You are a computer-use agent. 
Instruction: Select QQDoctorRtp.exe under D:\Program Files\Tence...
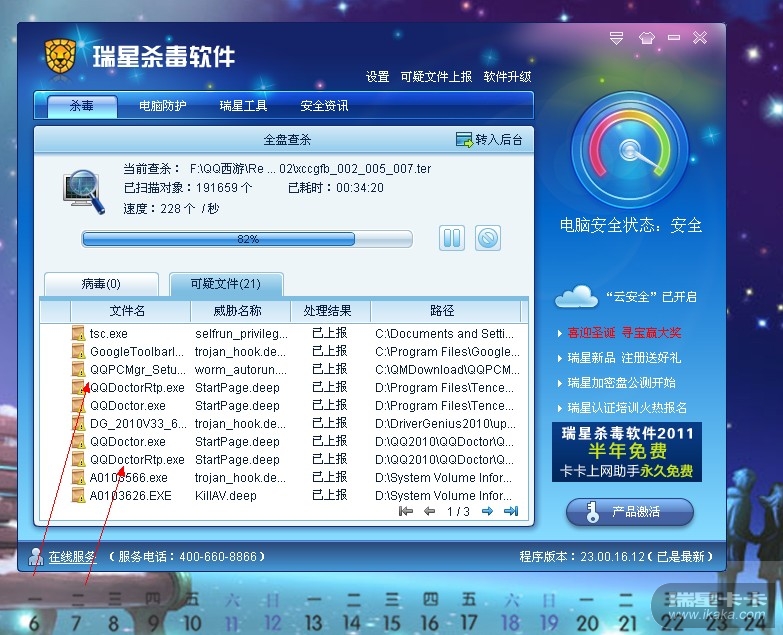pyautogui.click(x=137, y=387)
